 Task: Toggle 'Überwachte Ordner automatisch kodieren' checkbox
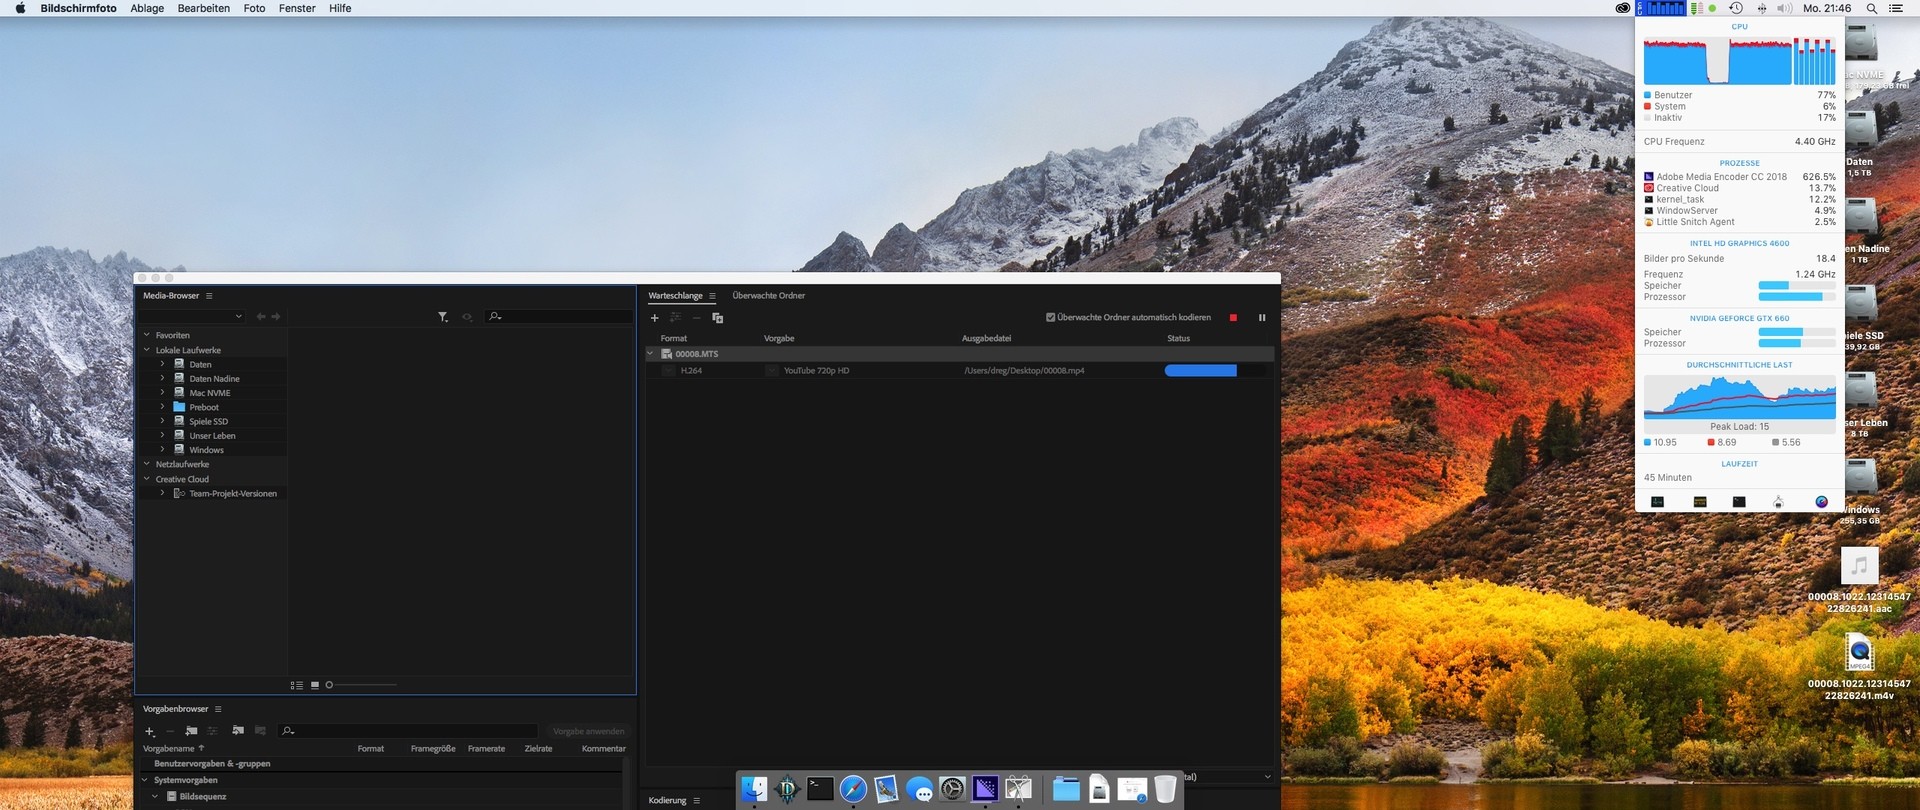[x=1051, y=318]
